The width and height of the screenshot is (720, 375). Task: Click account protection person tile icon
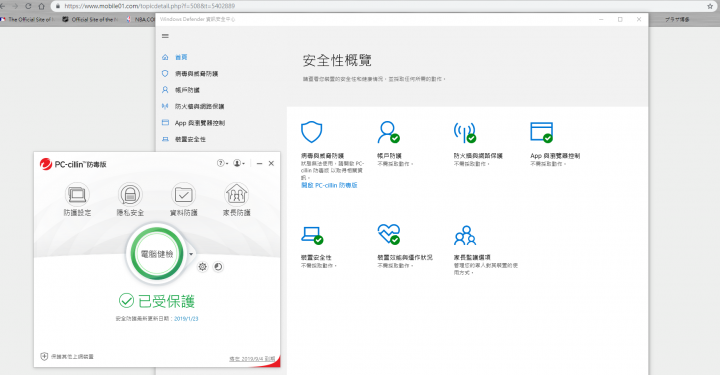pyautogui.click(x=388, y=132)
